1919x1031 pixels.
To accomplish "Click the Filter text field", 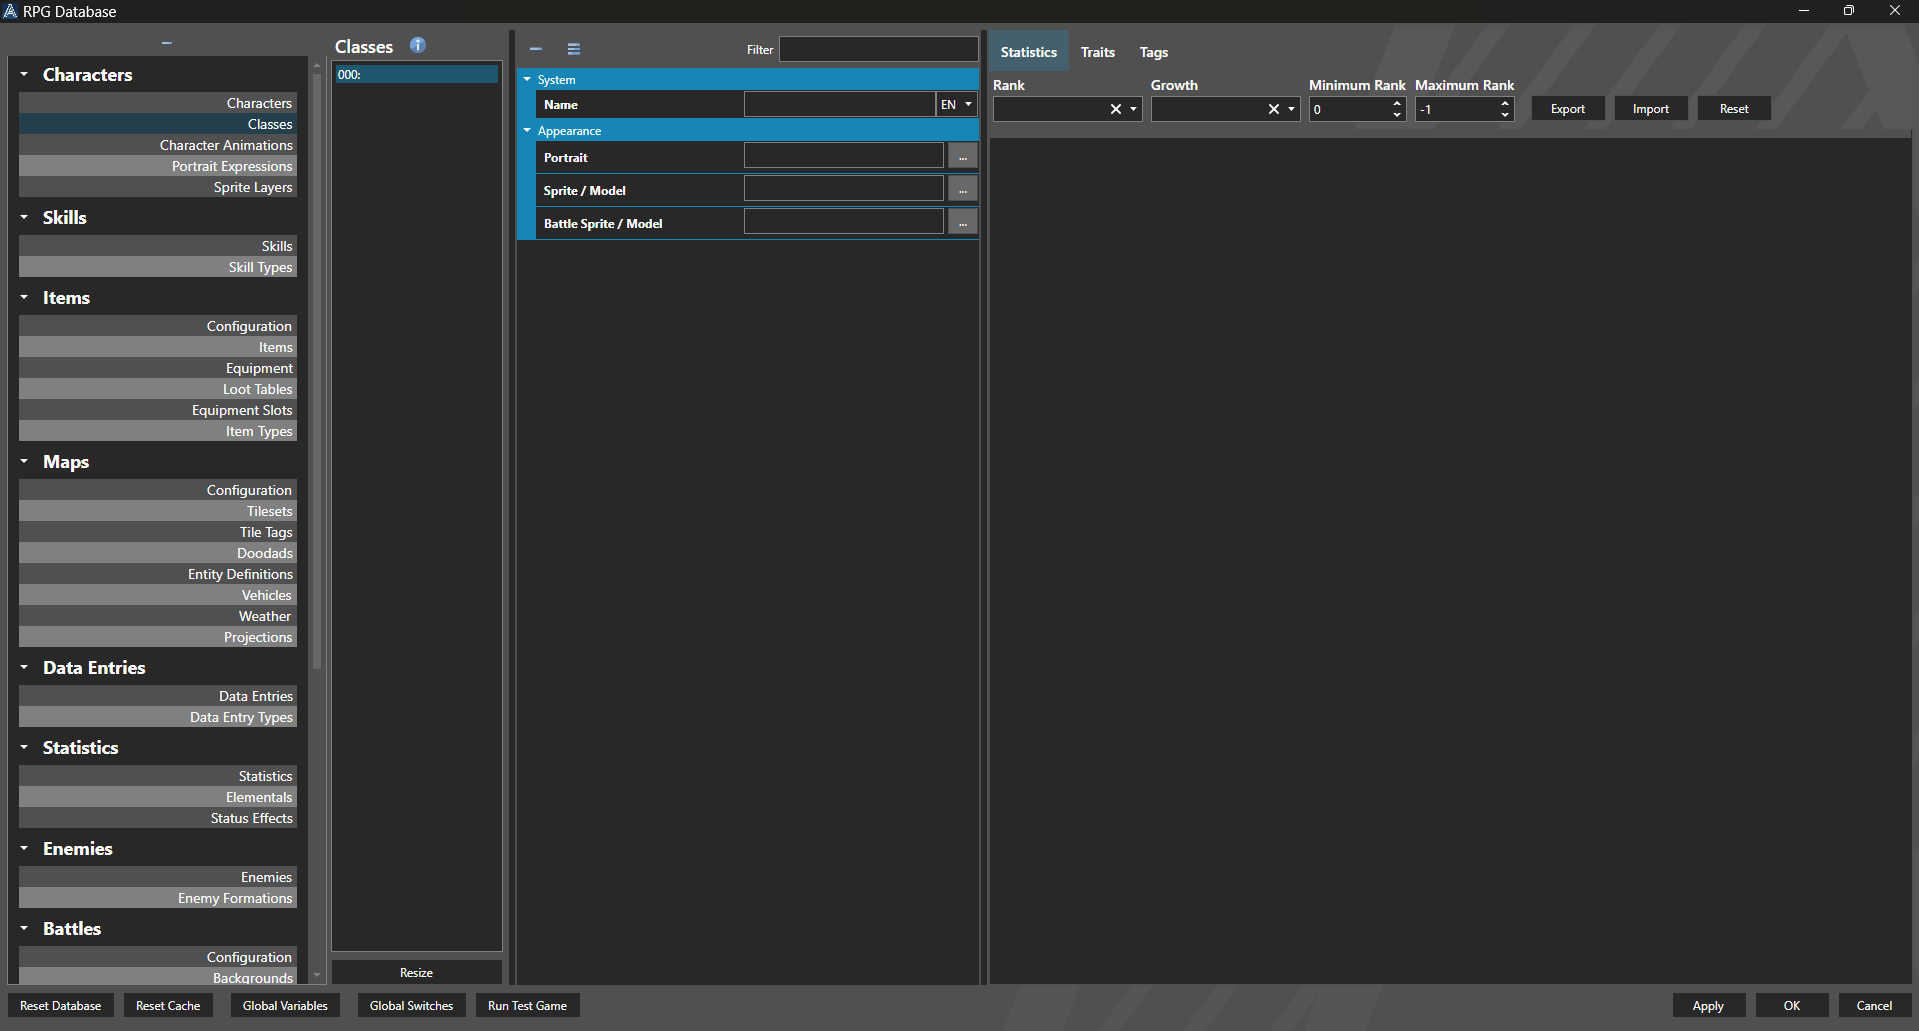I will pyautogui.click(x=878, y=49).
